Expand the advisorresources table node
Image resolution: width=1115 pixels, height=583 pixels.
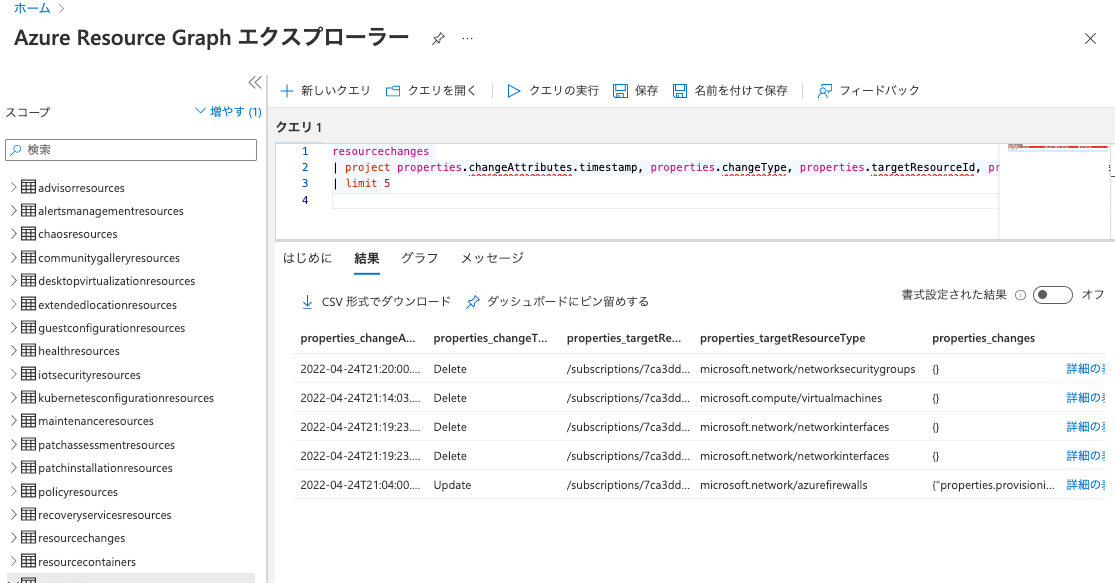[14, 187]
